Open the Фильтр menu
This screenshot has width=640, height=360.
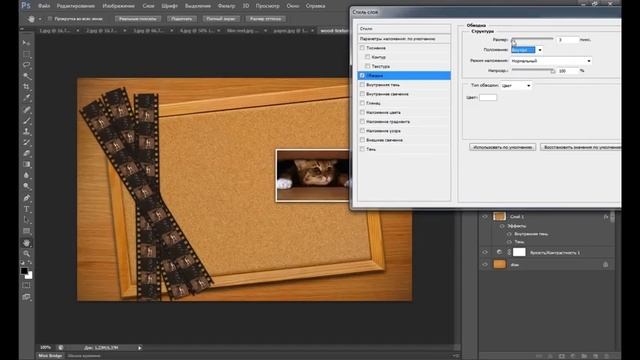227,6
